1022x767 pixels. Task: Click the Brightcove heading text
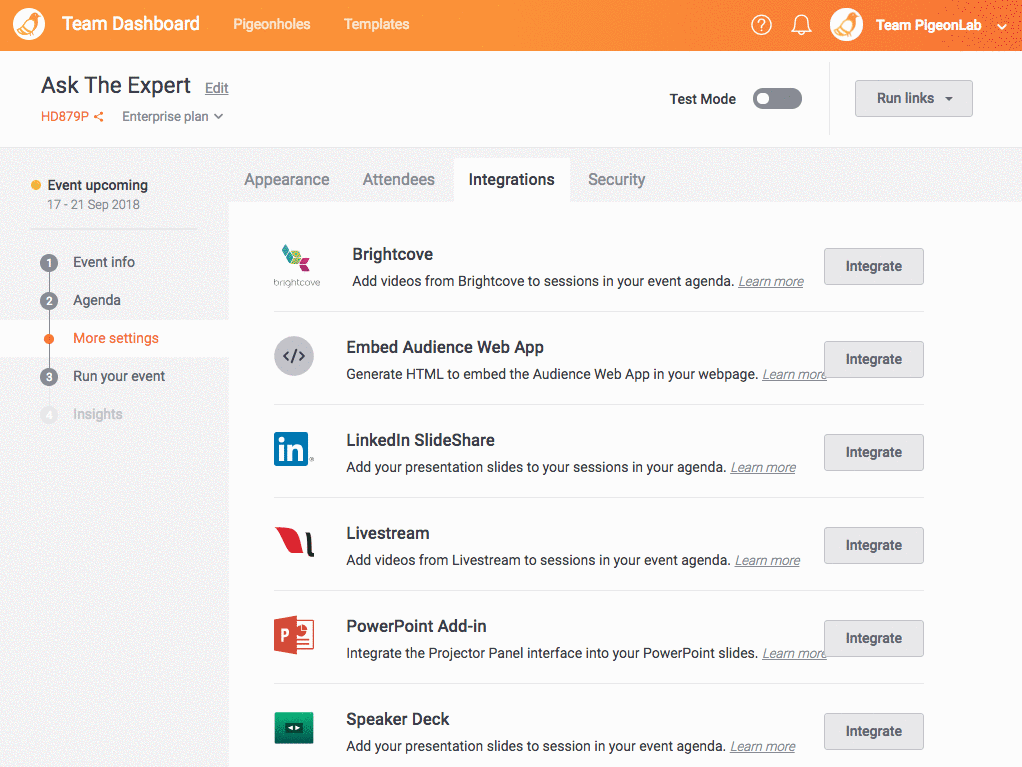click(x=392, y=254)
